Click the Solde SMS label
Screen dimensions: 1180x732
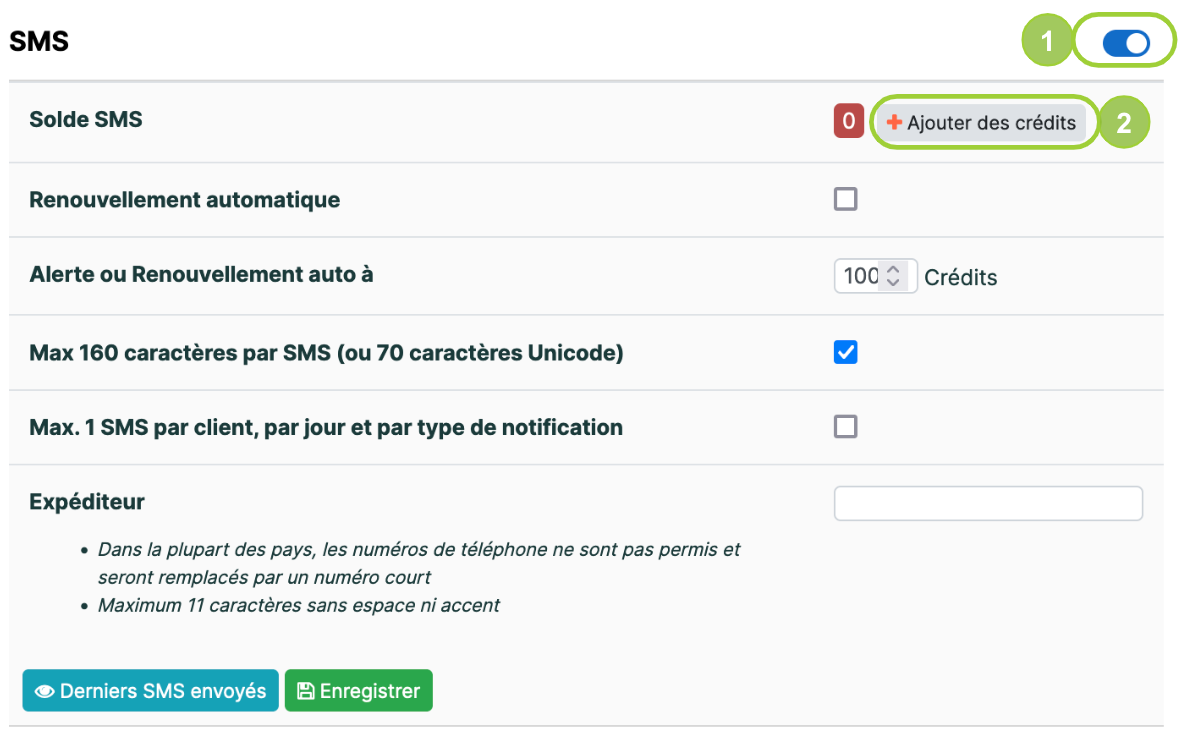pos(86,120)
